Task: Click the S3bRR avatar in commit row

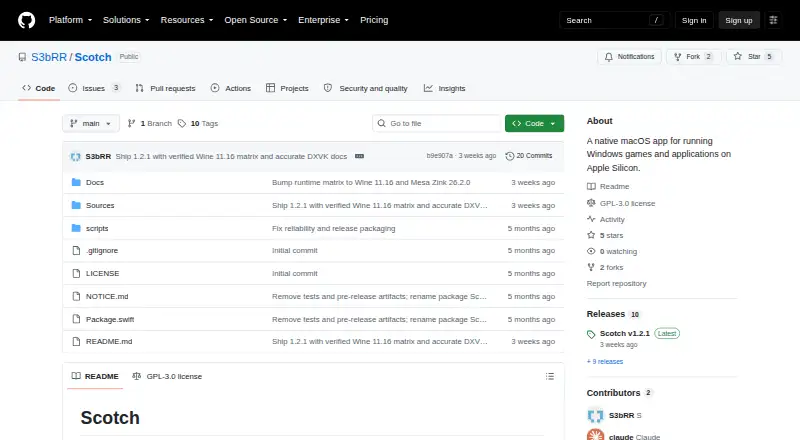Action: 76,156
